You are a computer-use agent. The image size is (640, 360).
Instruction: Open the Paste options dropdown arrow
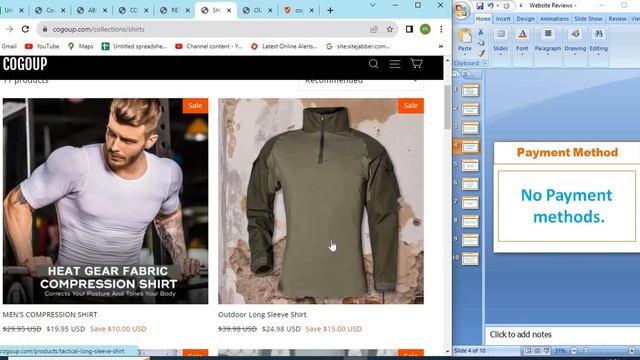[x=464, y=54]
